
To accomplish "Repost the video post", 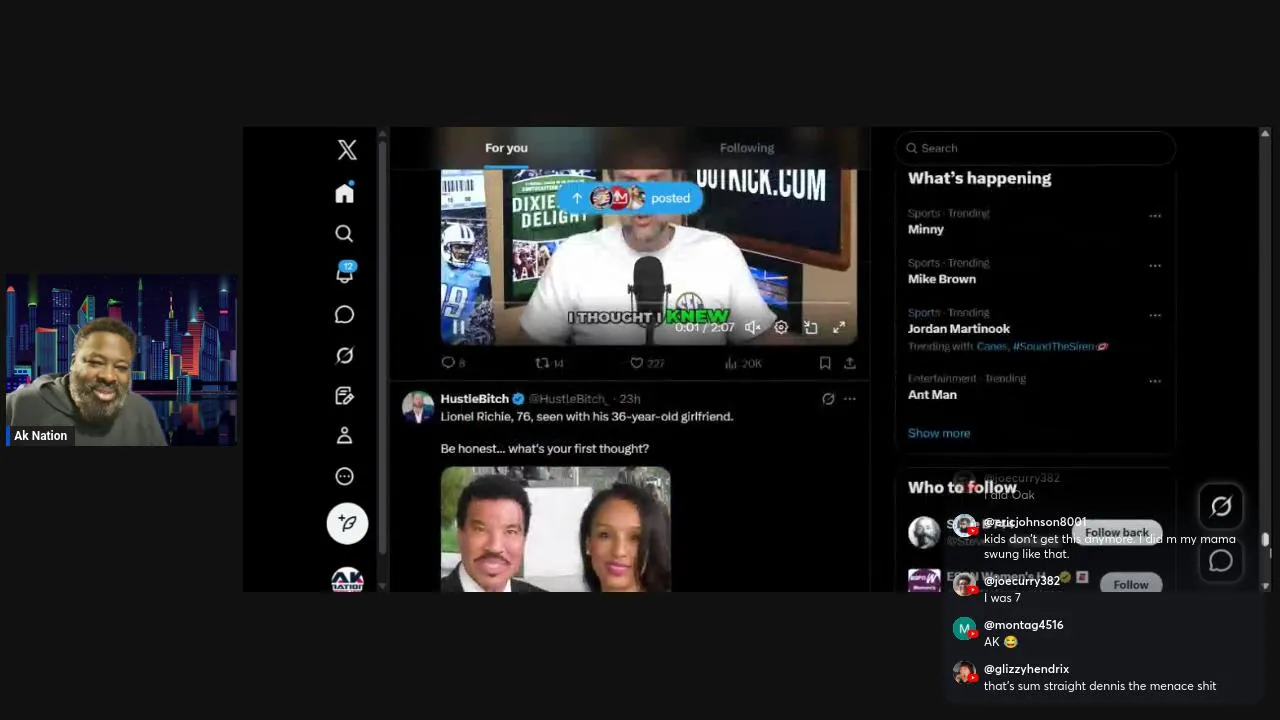I will click(549, 363).
